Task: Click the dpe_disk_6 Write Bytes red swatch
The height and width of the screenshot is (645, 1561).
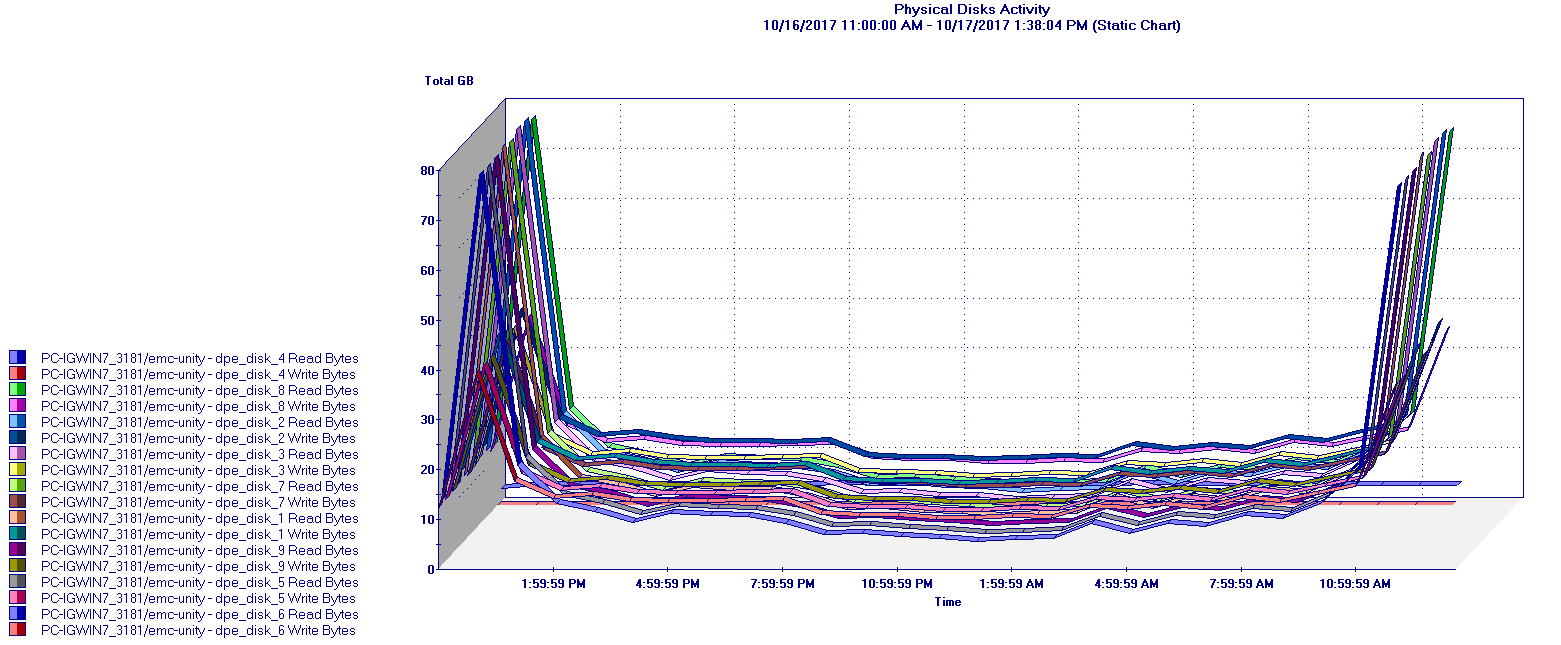Action: (17, 630)
